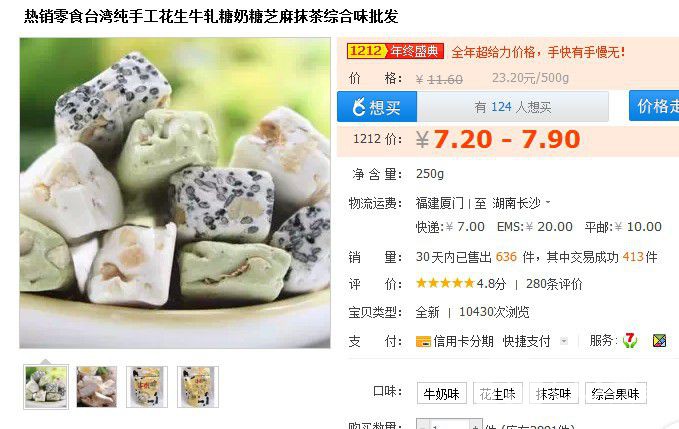Expand the payment methods dropdown arrow

564,341
